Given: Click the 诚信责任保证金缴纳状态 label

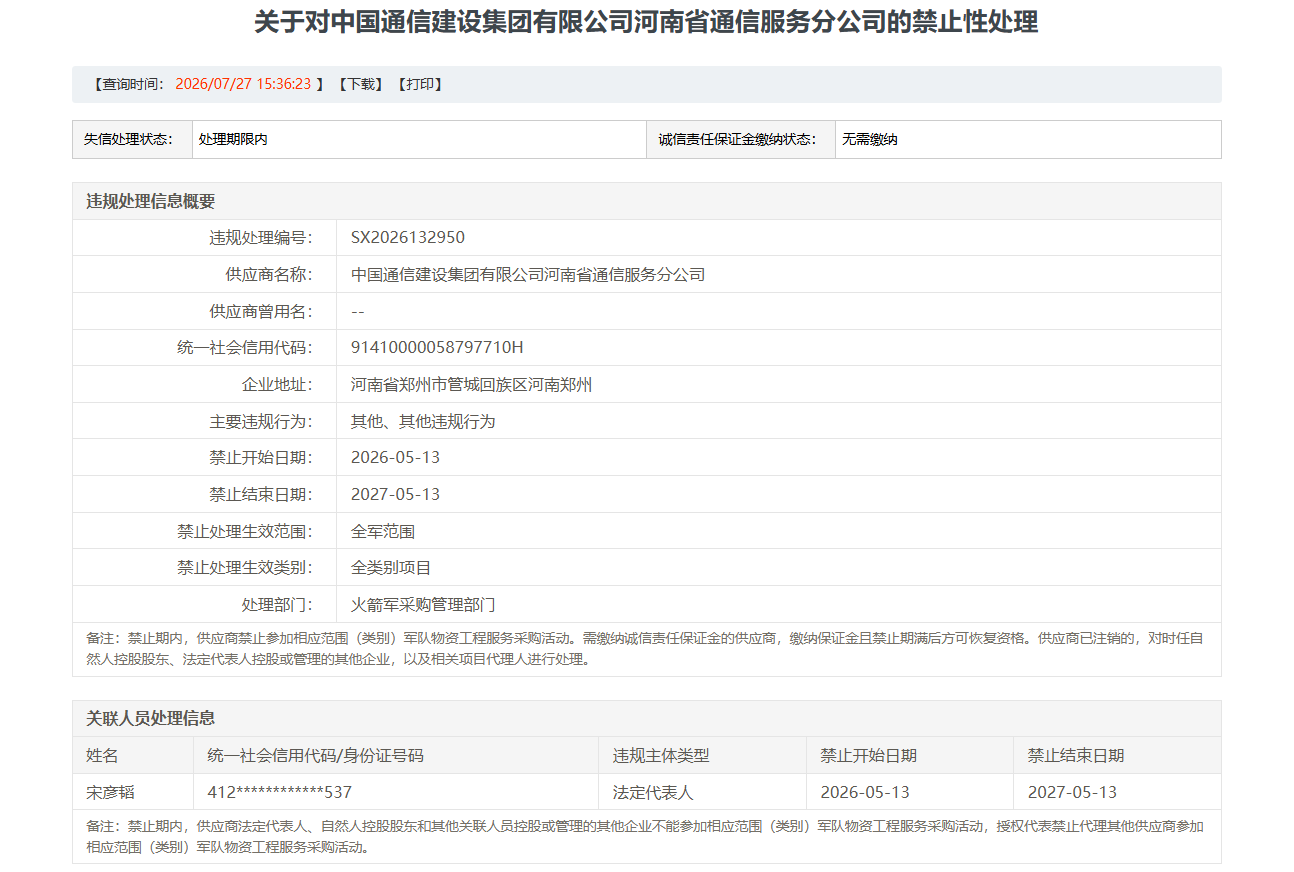Looking at the screenshot, I should pyautogui.click(x=738, y=139).
